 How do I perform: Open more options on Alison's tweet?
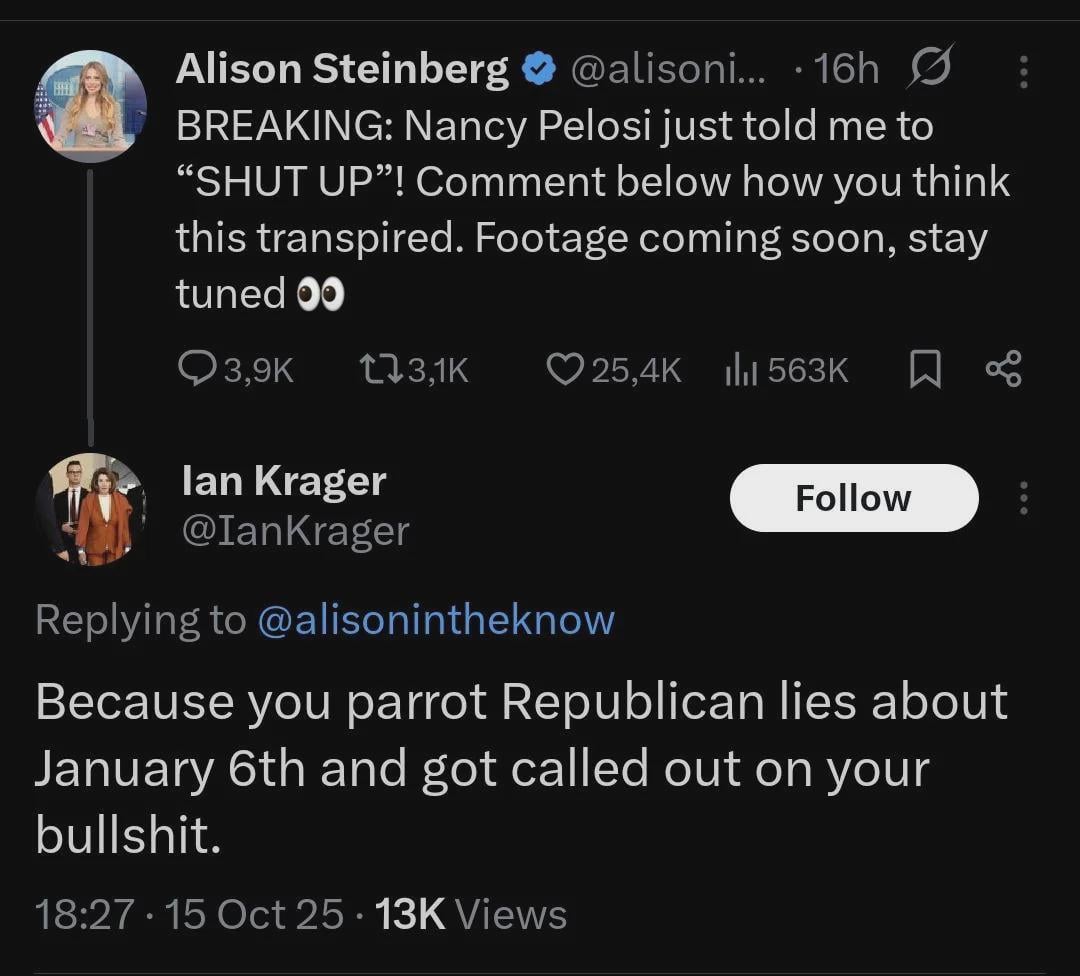[x=1022, y=71]
